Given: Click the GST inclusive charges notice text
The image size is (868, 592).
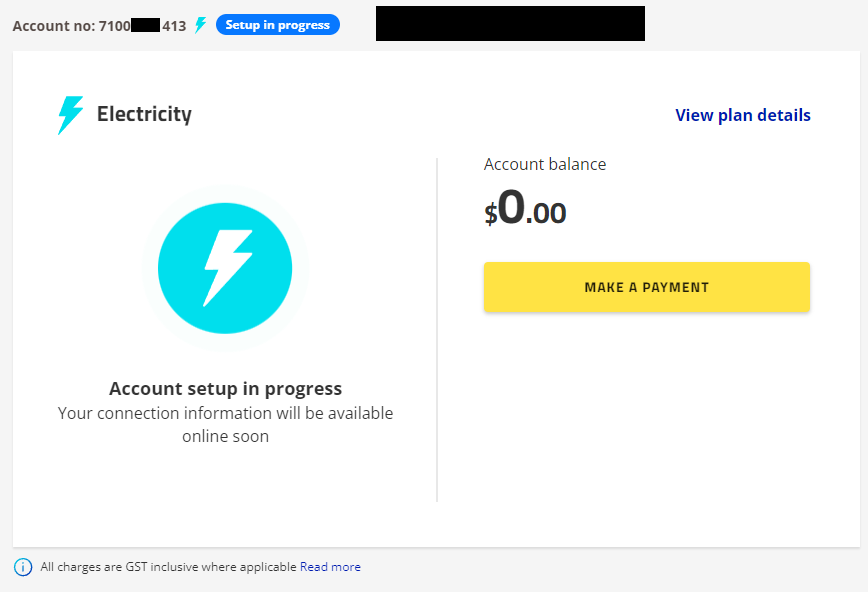Looking at the screenshot, I should point(169,567).
